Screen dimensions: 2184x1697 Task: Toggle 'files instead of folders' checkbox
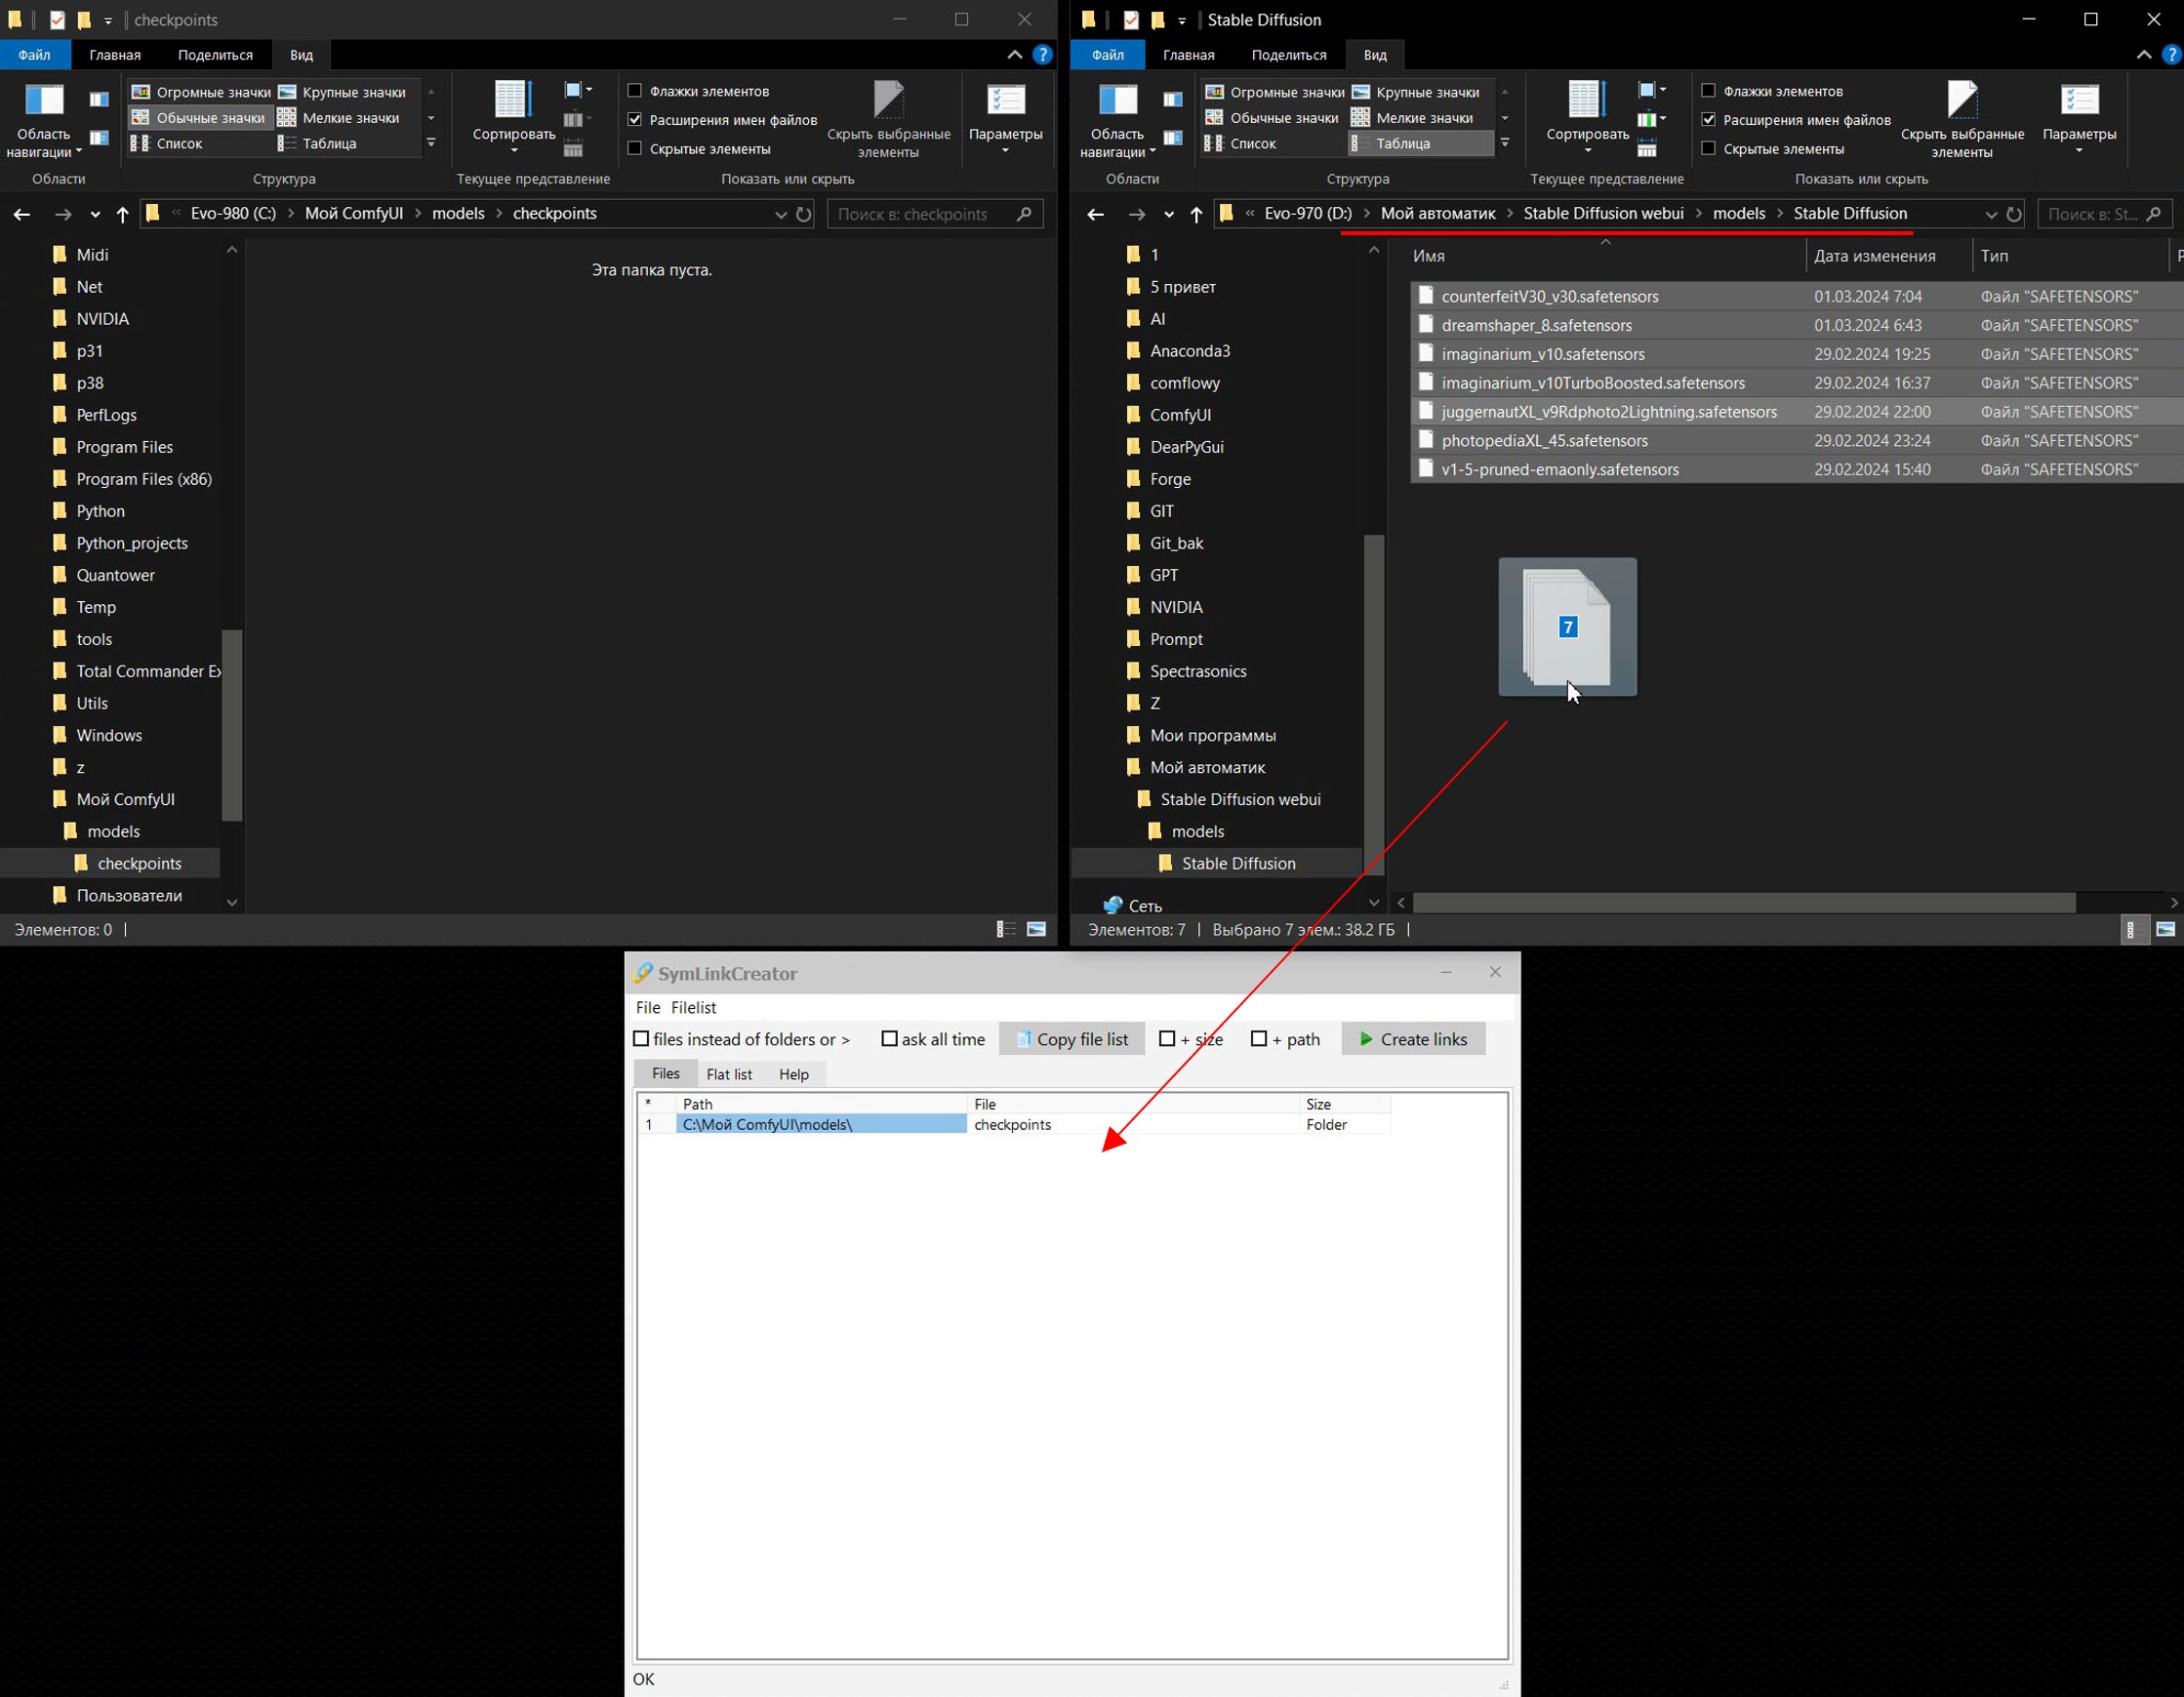coord(643,1039)
